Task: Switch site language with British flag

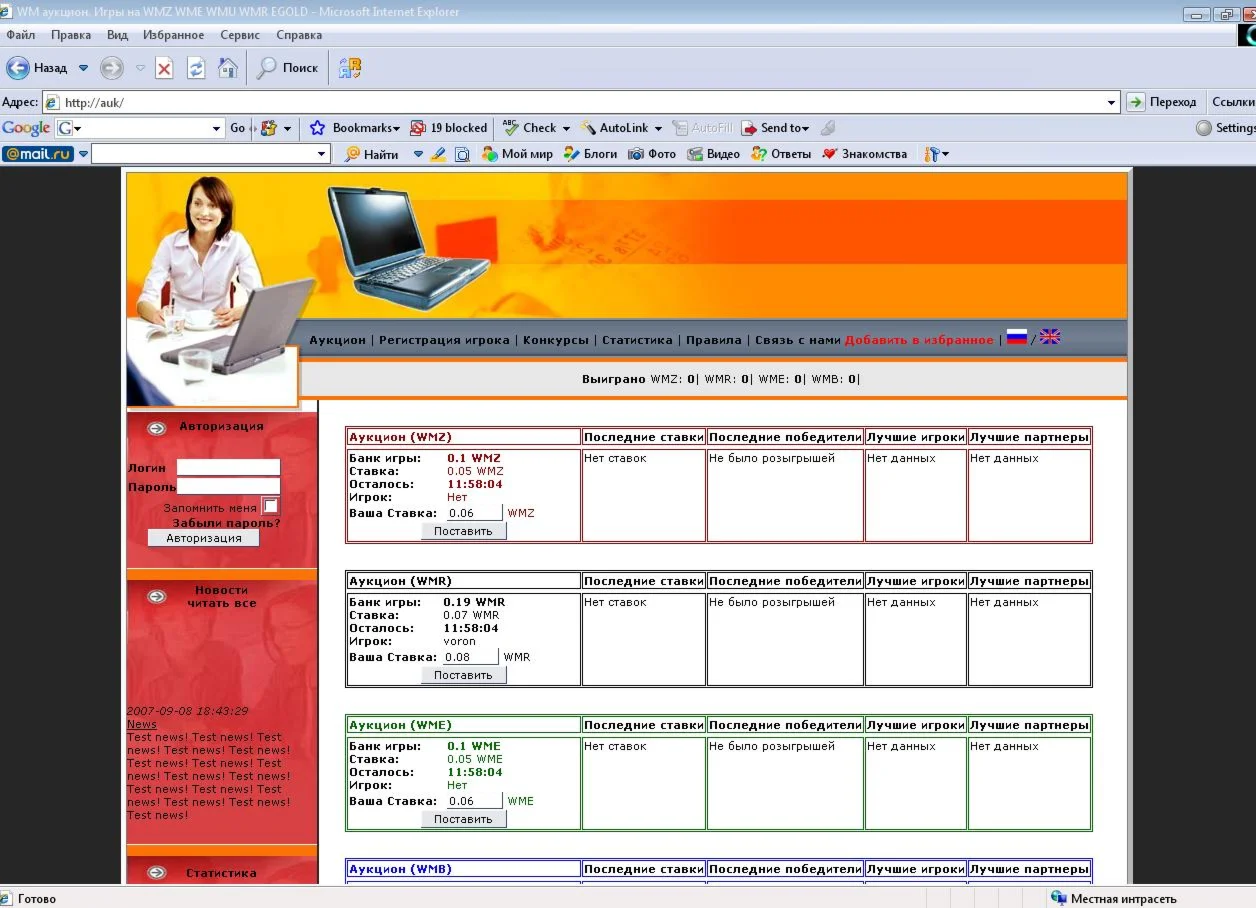Action: [1049, 337]
